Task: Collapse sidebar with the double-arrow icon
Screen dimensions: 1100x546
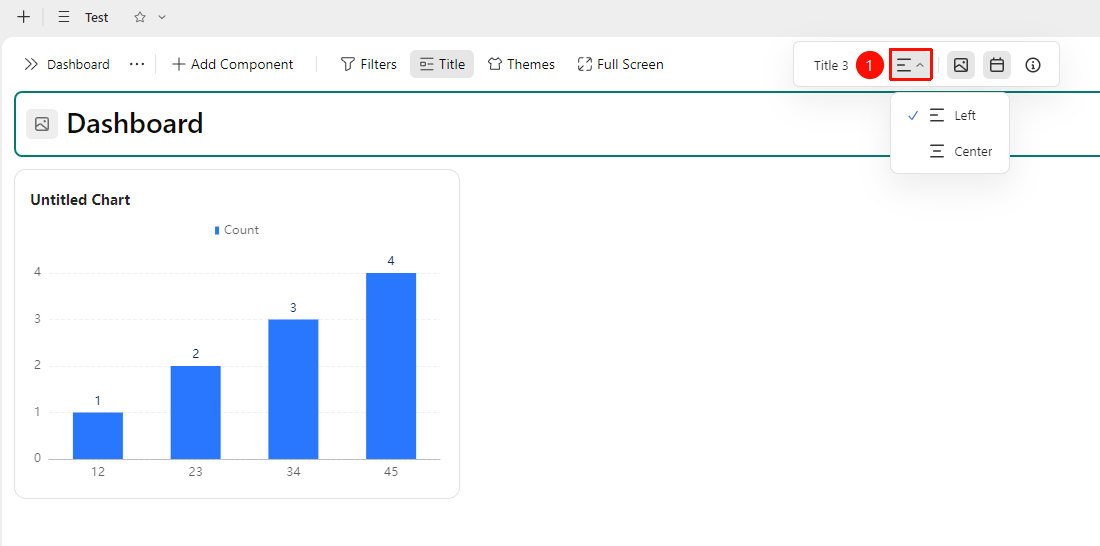Action: pos(31,65)
